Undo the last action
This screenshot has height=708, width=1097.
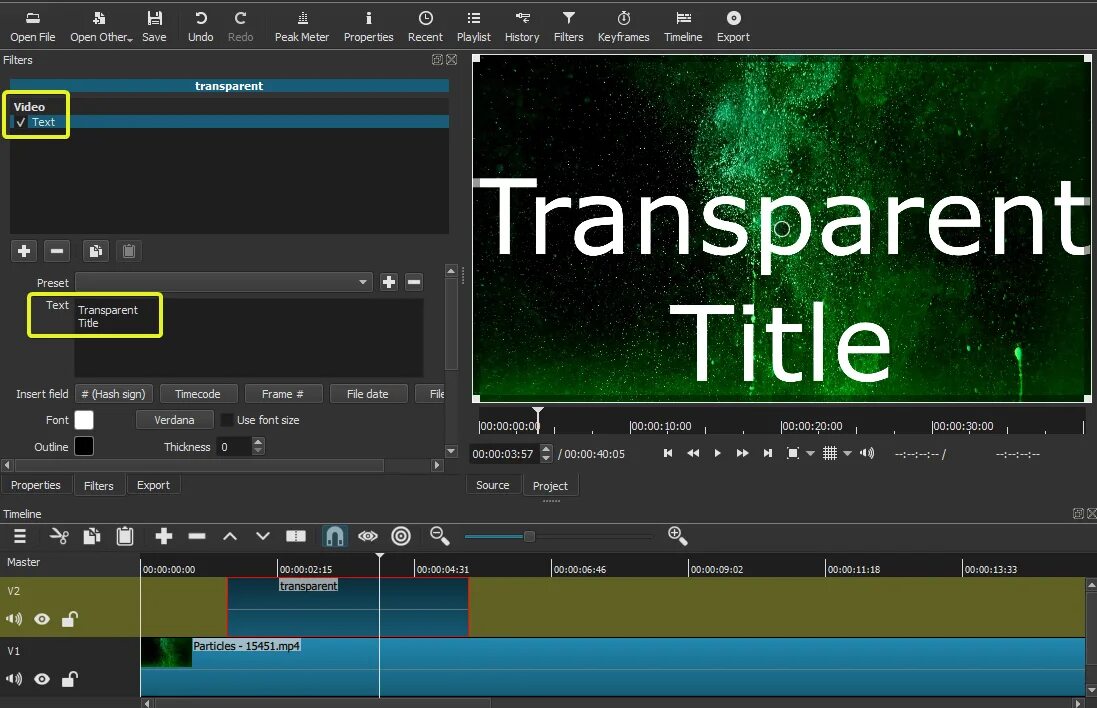click(x=200, y=27)
